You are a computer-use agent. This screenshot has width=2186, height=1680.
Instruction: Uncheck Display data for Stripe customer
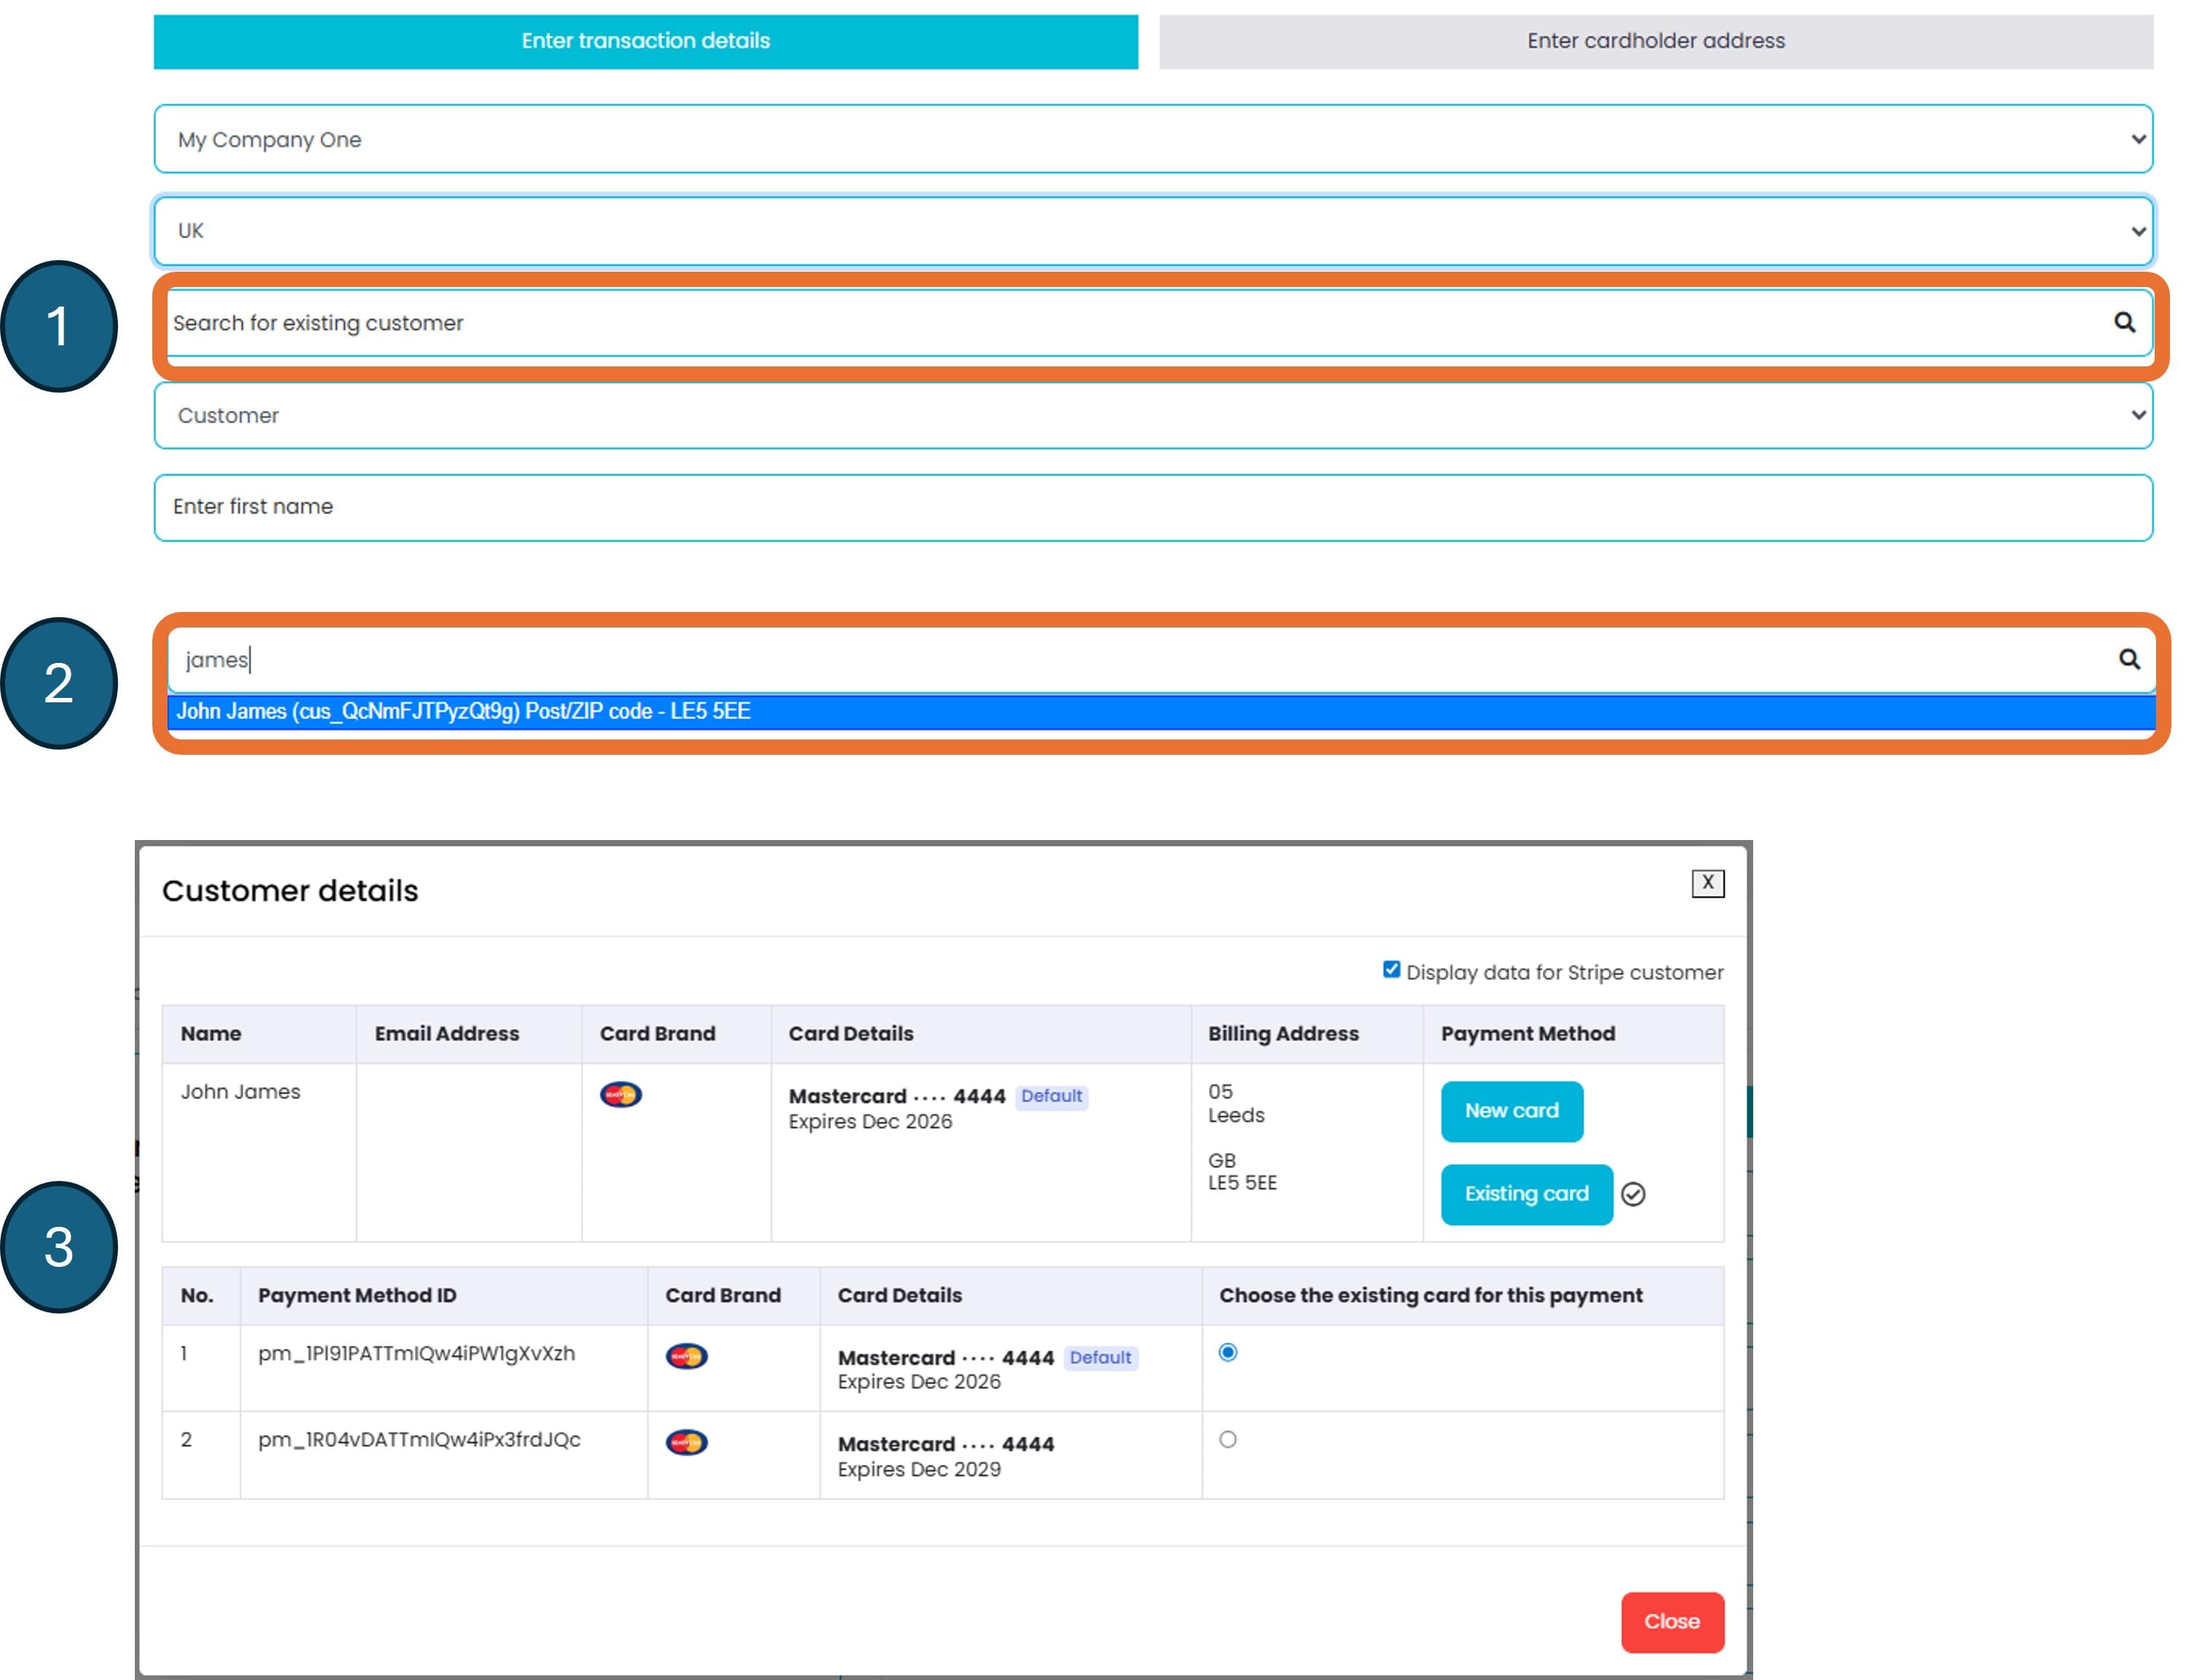(1390, 968)
